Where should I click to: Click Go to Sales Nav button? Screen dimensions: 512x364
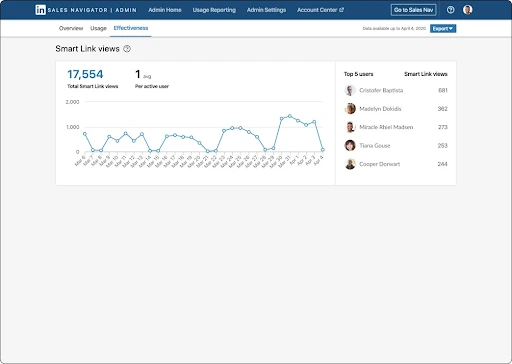pyautogui.click(x=413, y=10)
